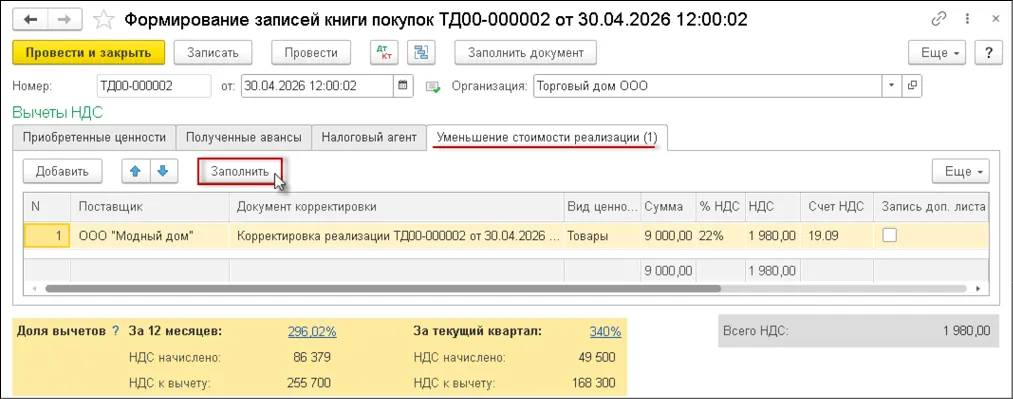Viewport: 1013px width, 399px height.
Task: Open help for Доля вычетов question mark
Action: click(116, 331)
